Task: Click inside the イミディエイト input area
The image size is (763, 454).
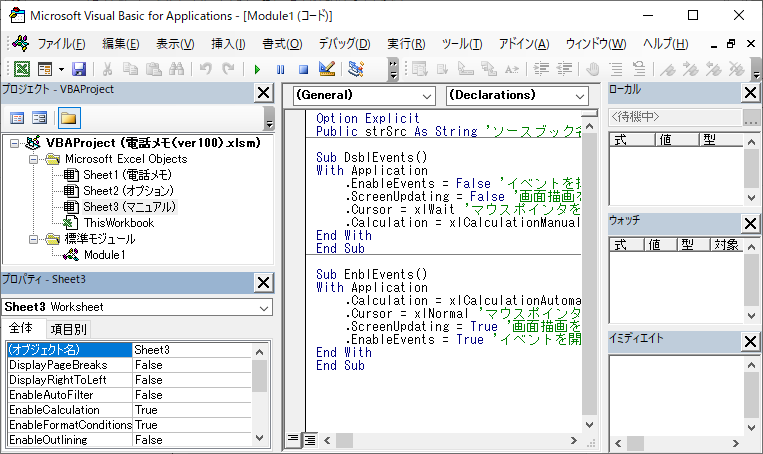Action: point(676,395)
